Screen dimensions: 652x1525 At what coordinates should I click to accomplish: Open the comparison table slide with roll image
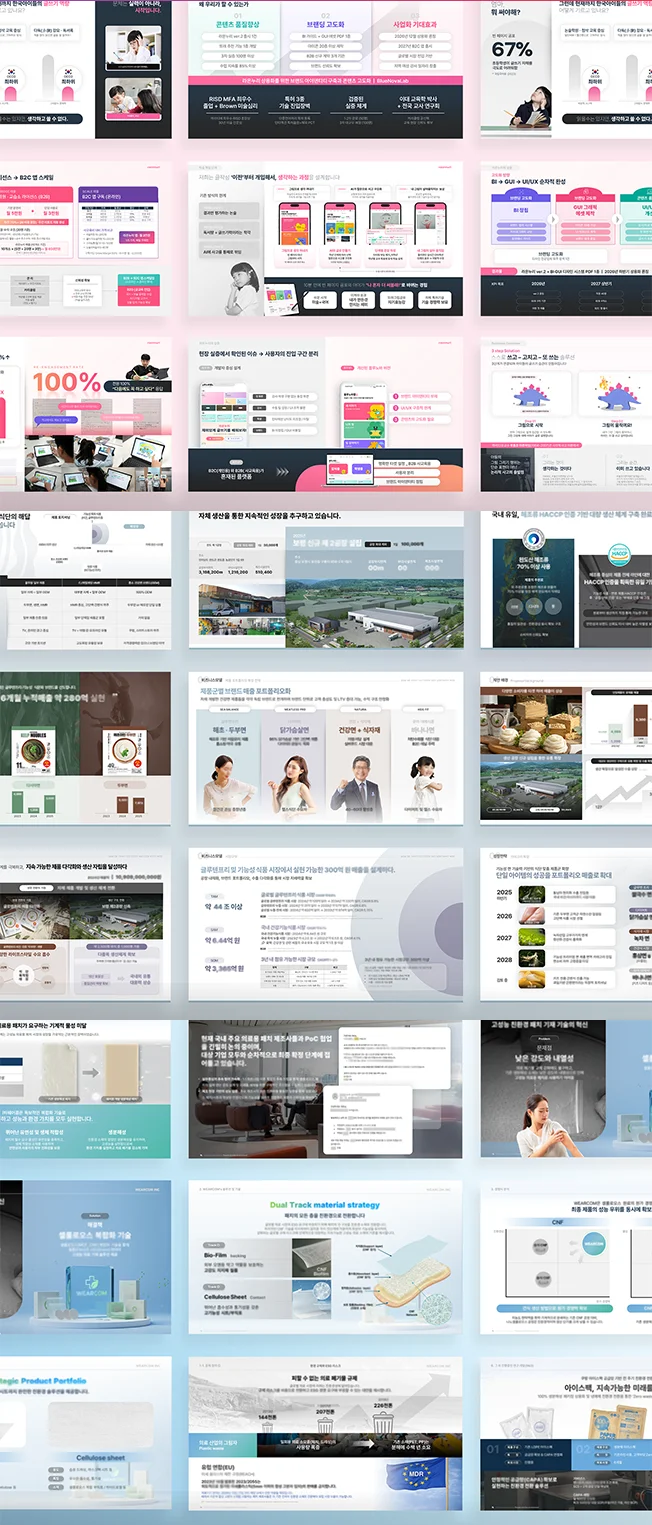click(86, 579)
